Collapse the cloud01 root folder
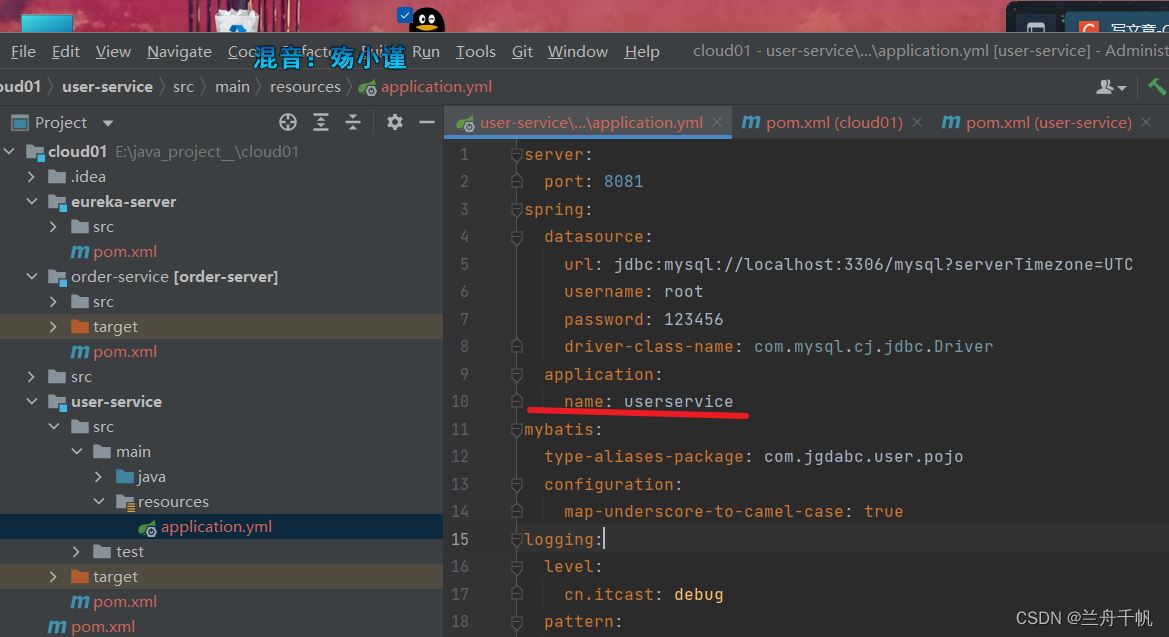This screenshot has width=1169, height=637. click(x=10, y=151)
